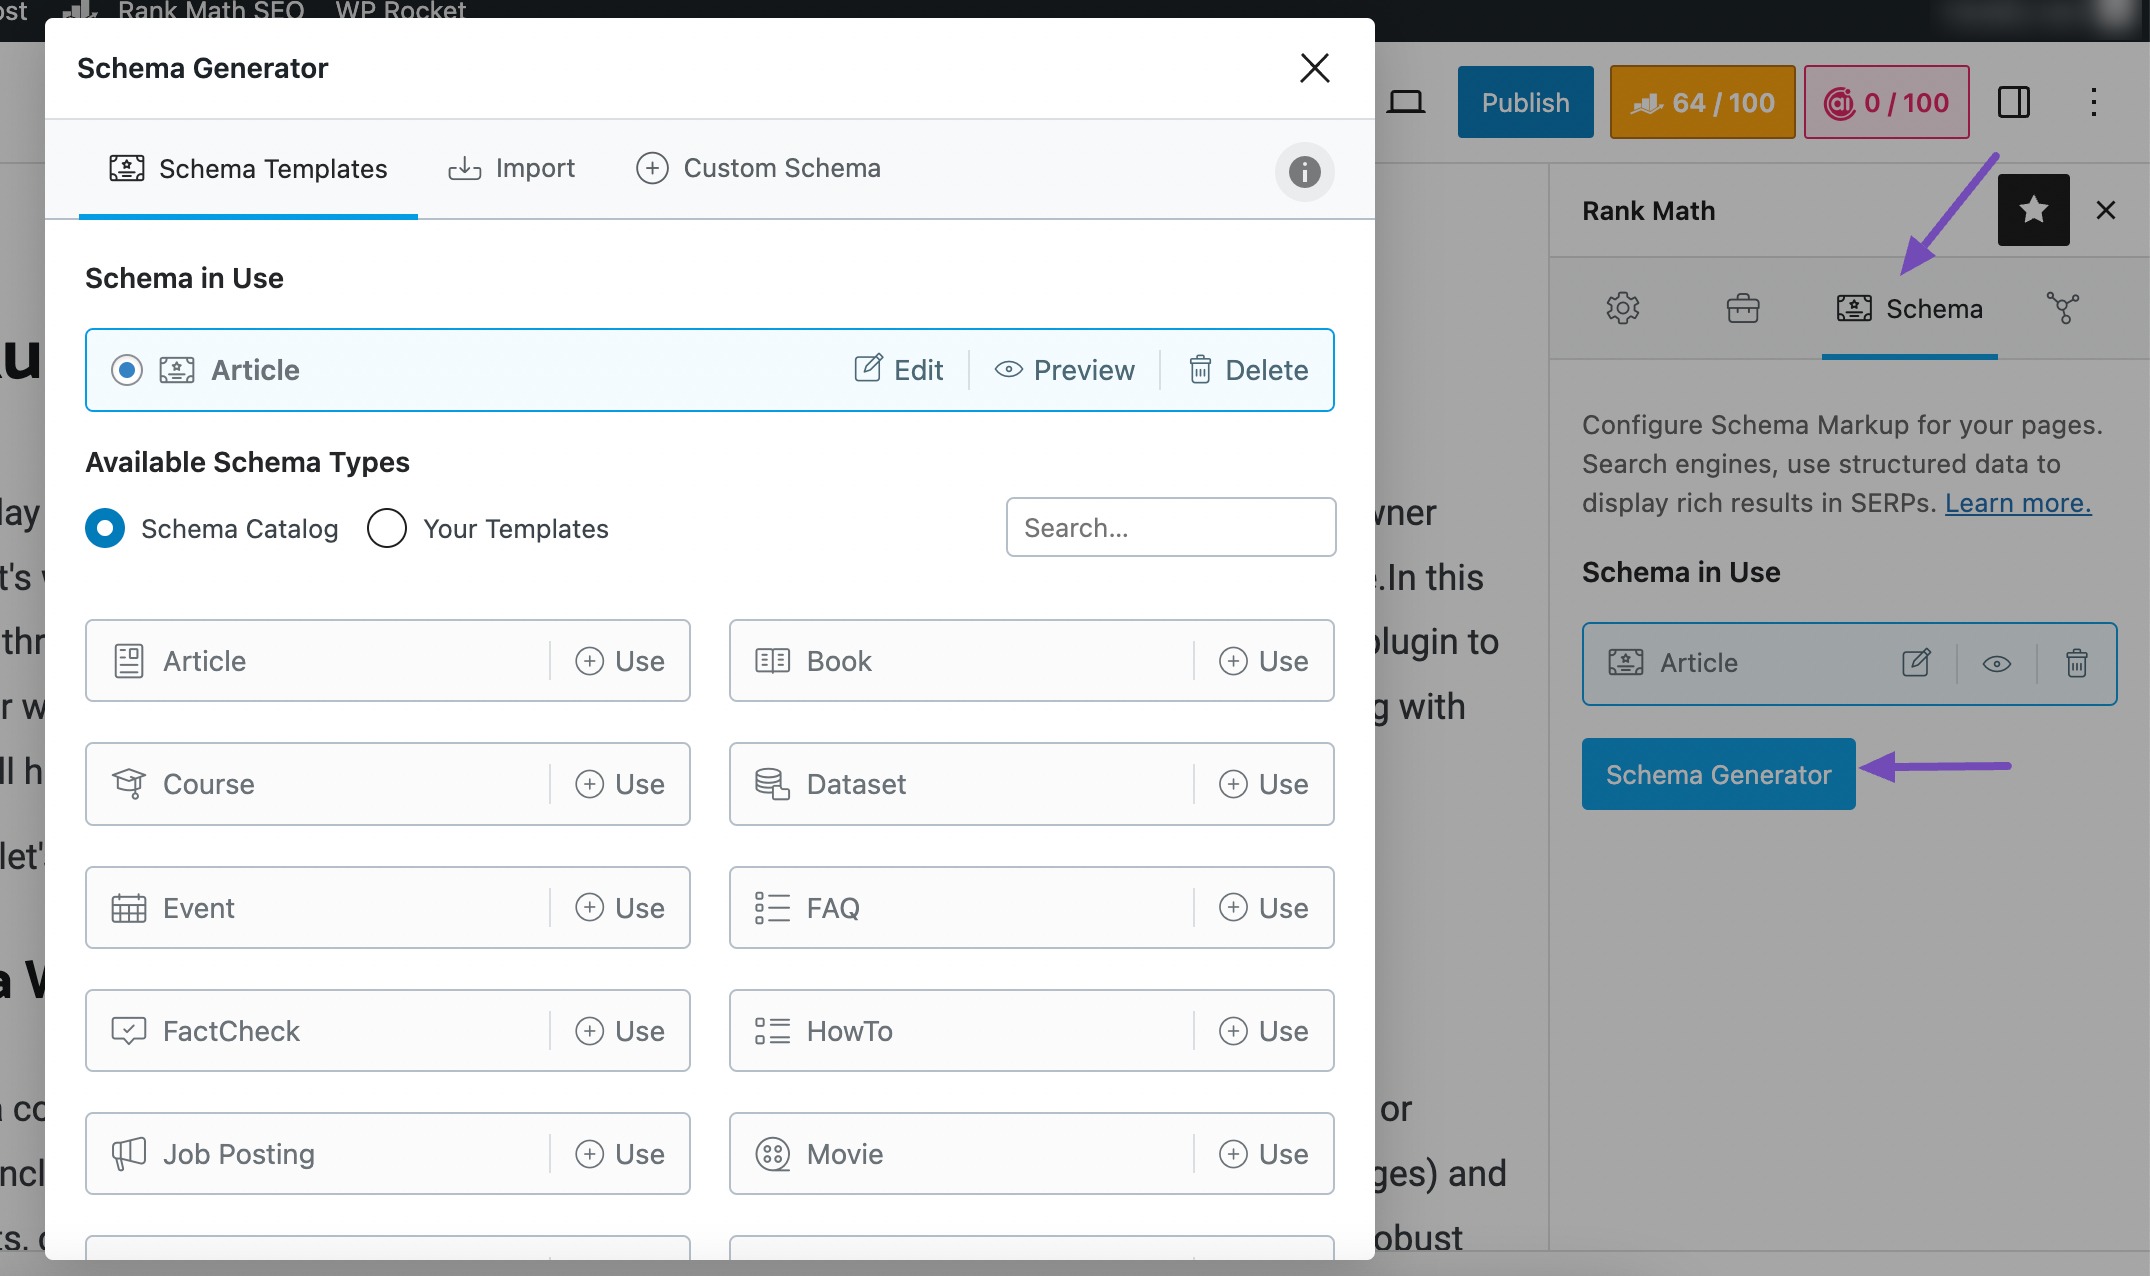Open the Schema Templates tab
This screenshot has width=2150, height=1276.
(248, 169)
